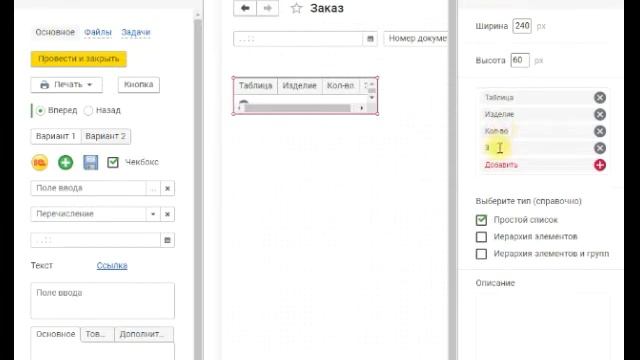Click down arrow of table vertical scrollbar

pyautogui.click(x=371, y=98)
